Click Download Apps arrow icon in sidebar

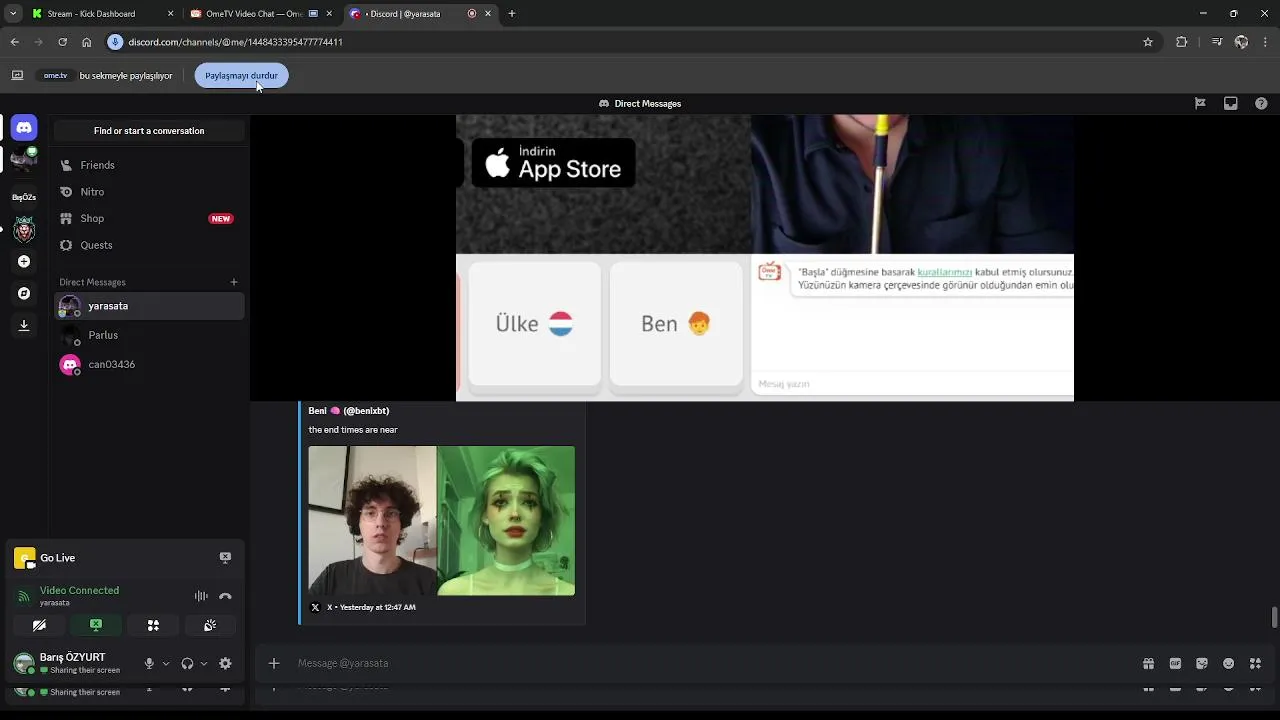point(24,325)
